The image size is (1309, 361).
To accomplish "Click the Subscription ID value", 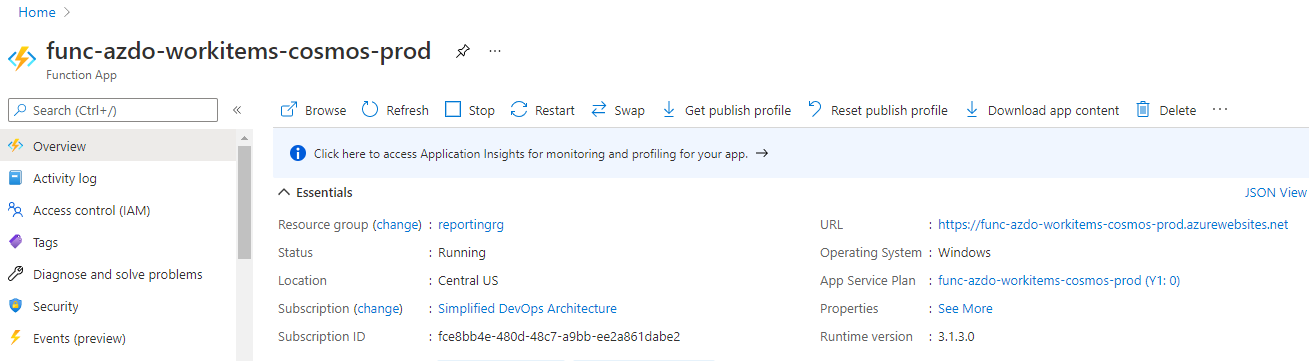I will click(559, 336).
